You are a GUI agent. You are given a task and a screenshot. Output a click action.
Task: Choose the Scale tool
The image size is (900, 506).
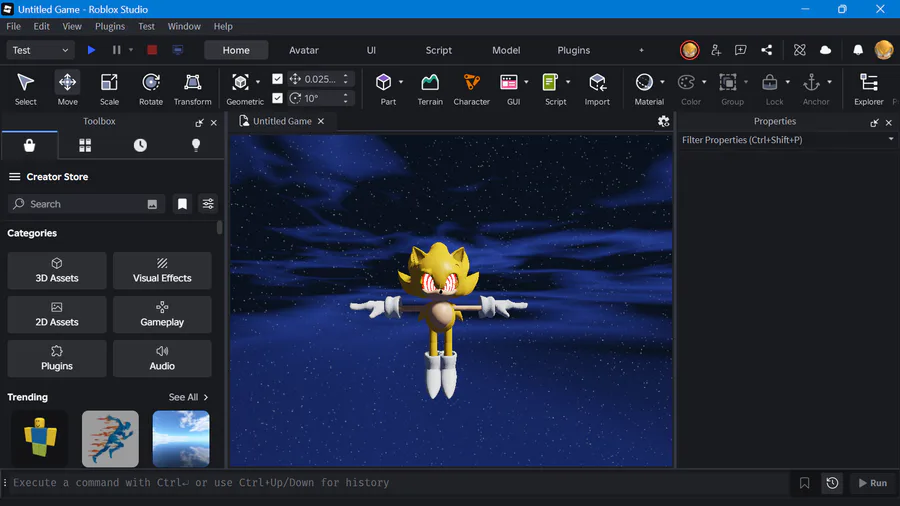pyautogui.click(x=109, y=89)
